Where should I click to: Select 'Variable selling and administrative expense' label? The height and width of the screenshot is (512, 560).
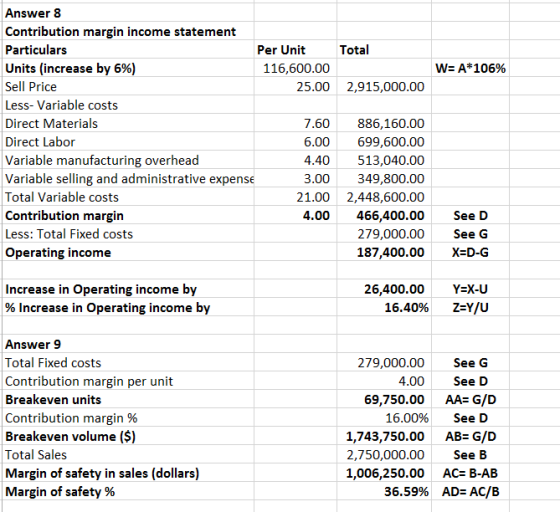[x=129, y=179]
